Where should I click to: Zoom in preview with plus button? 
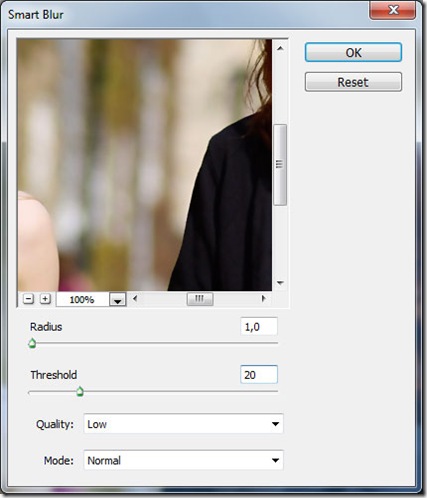45,299
